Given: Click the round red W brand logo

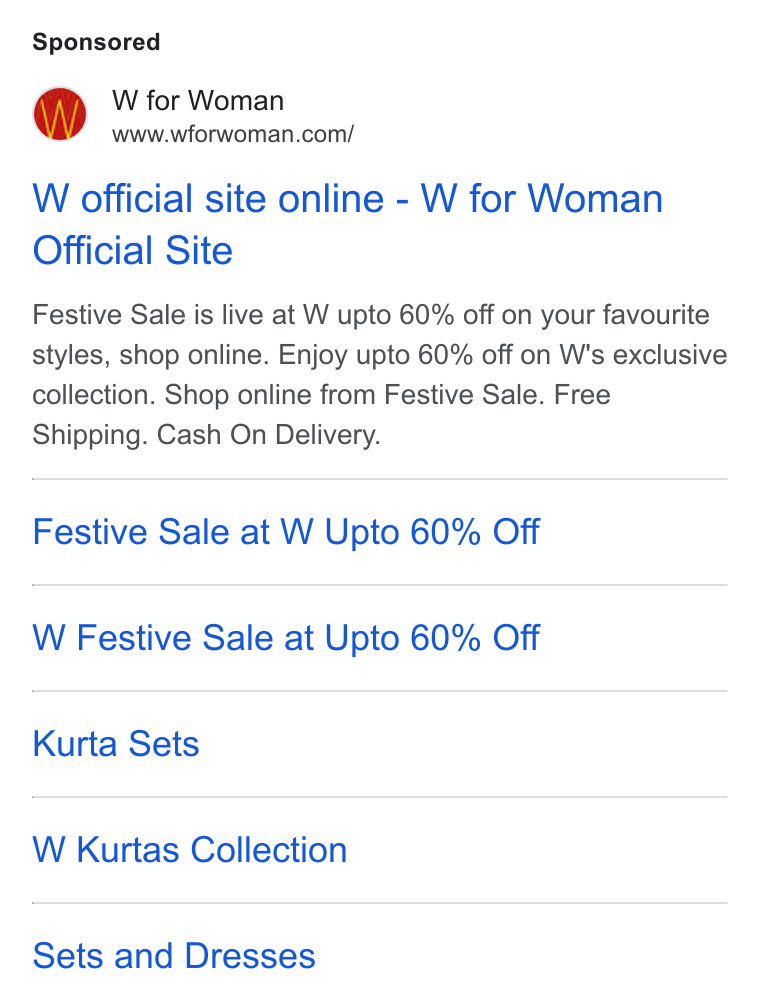Looking at the screenshot, I should tap(60, 114).
